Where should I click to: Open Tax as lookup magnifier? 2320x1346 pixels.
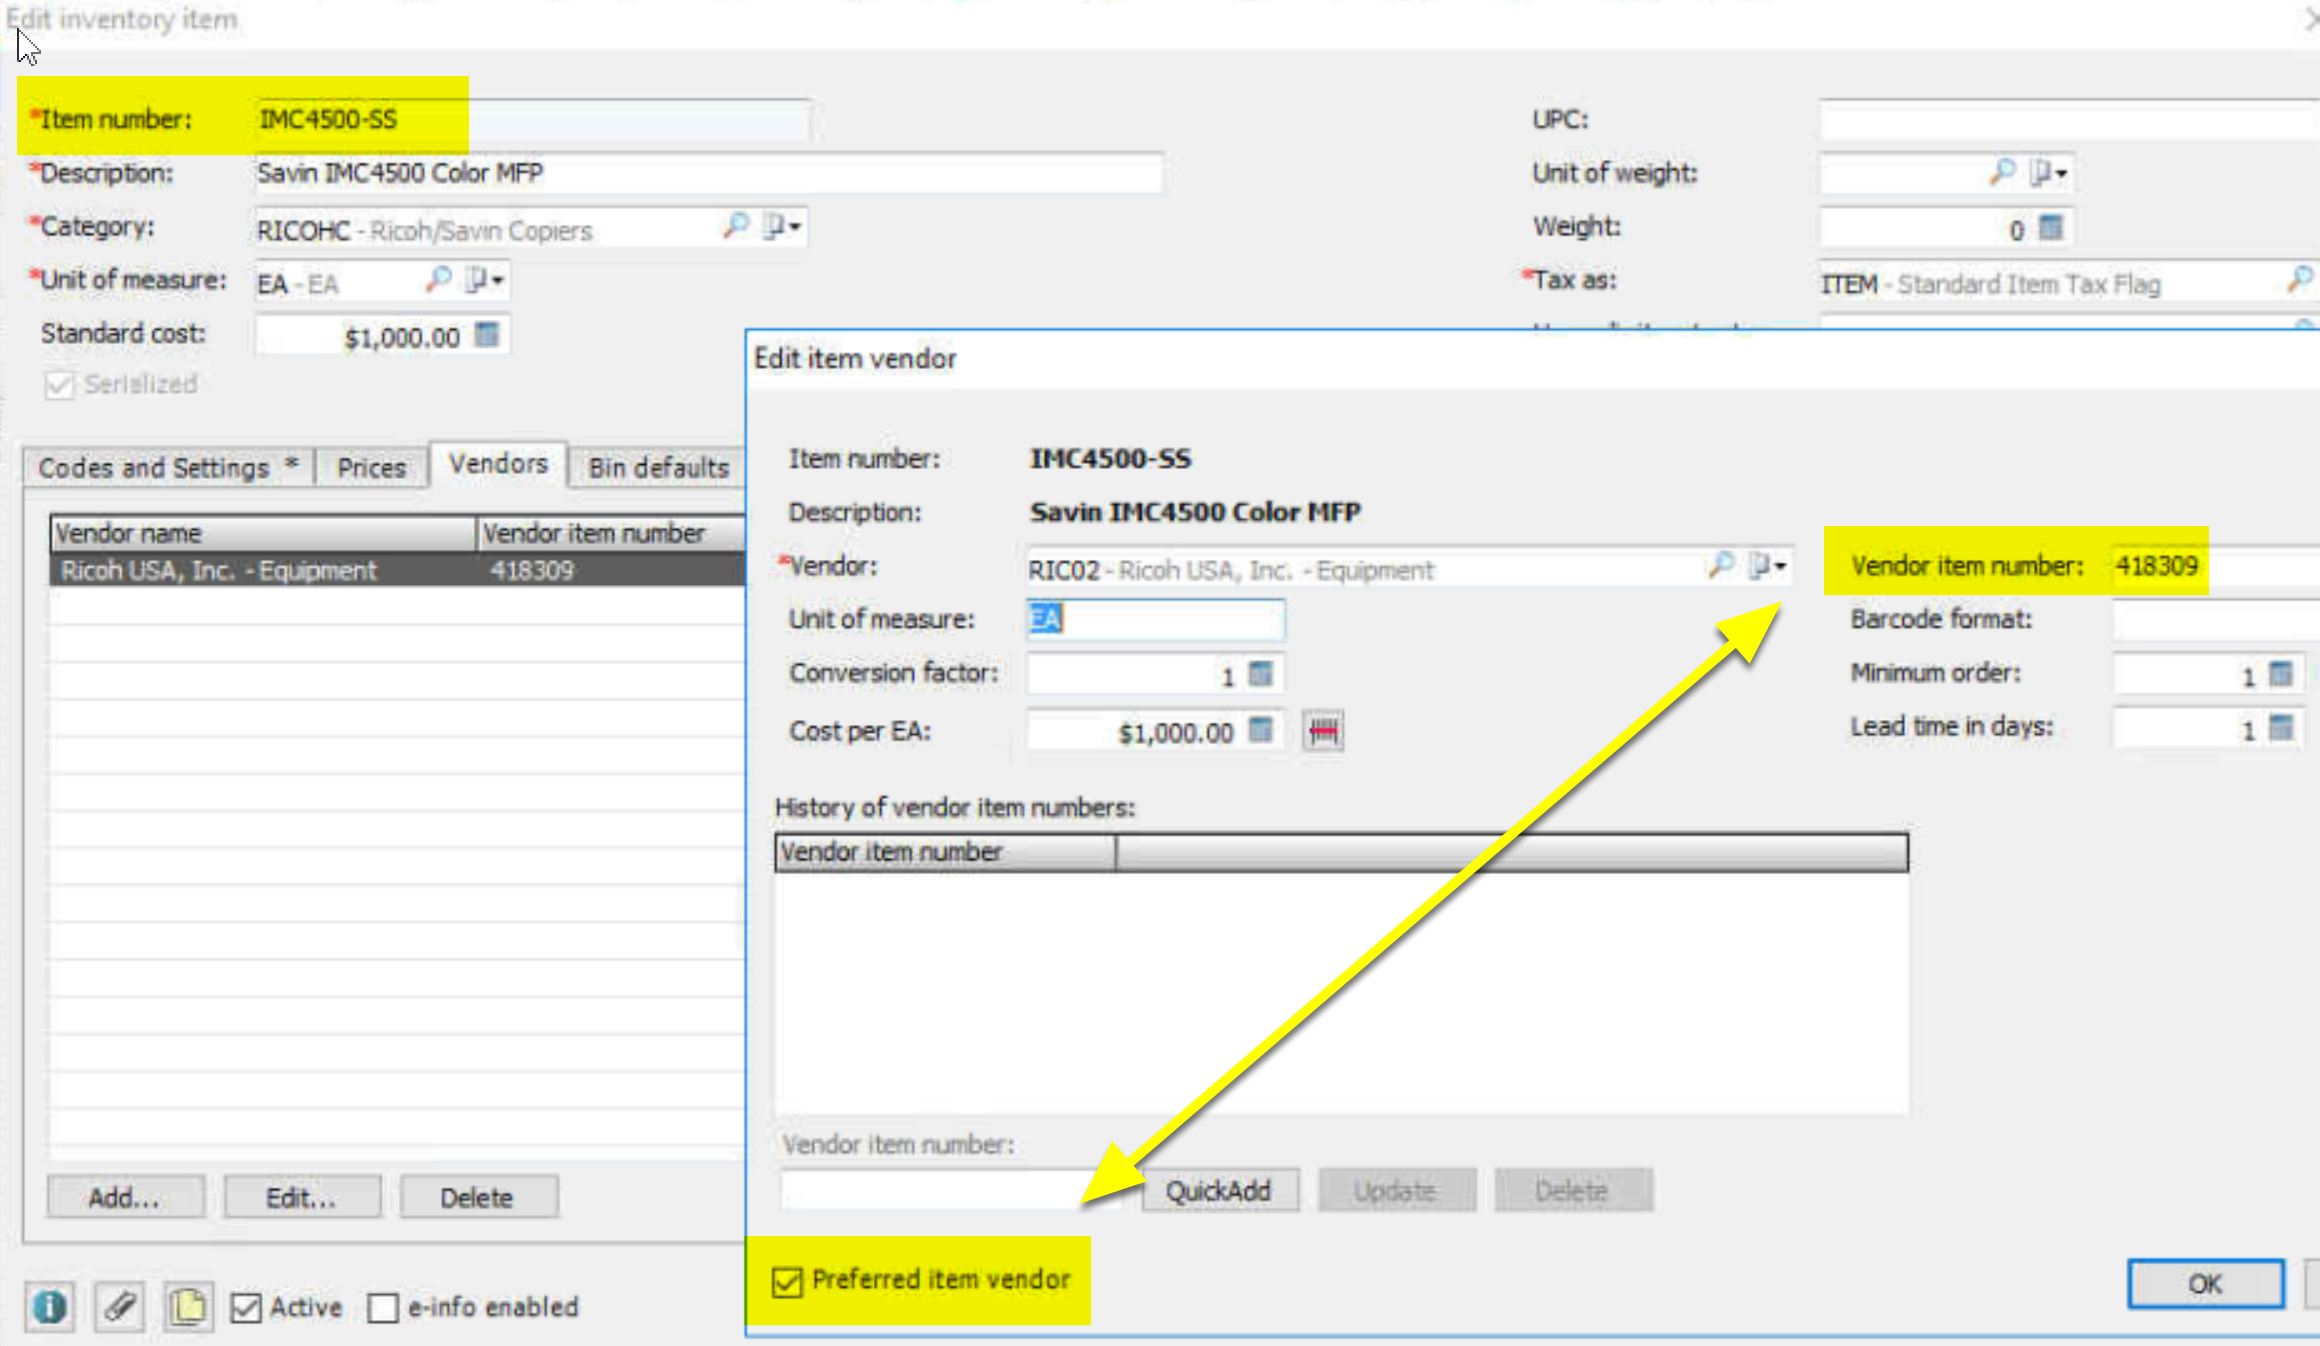pos(2300,280)
